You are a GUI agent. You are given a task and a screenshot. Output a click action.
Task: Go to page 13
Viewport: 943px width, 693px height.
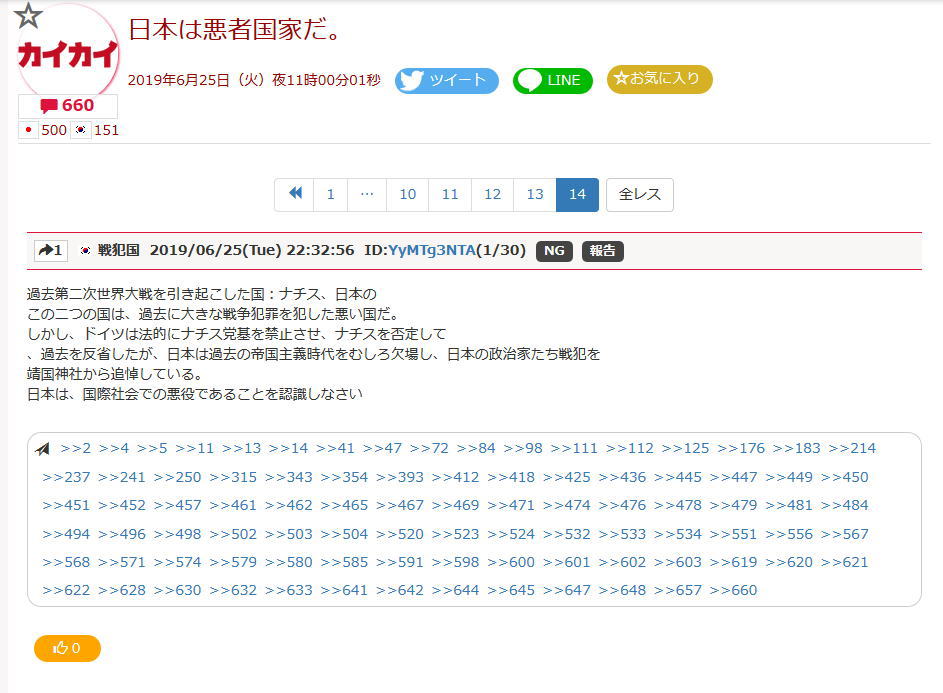click(535, 194)
